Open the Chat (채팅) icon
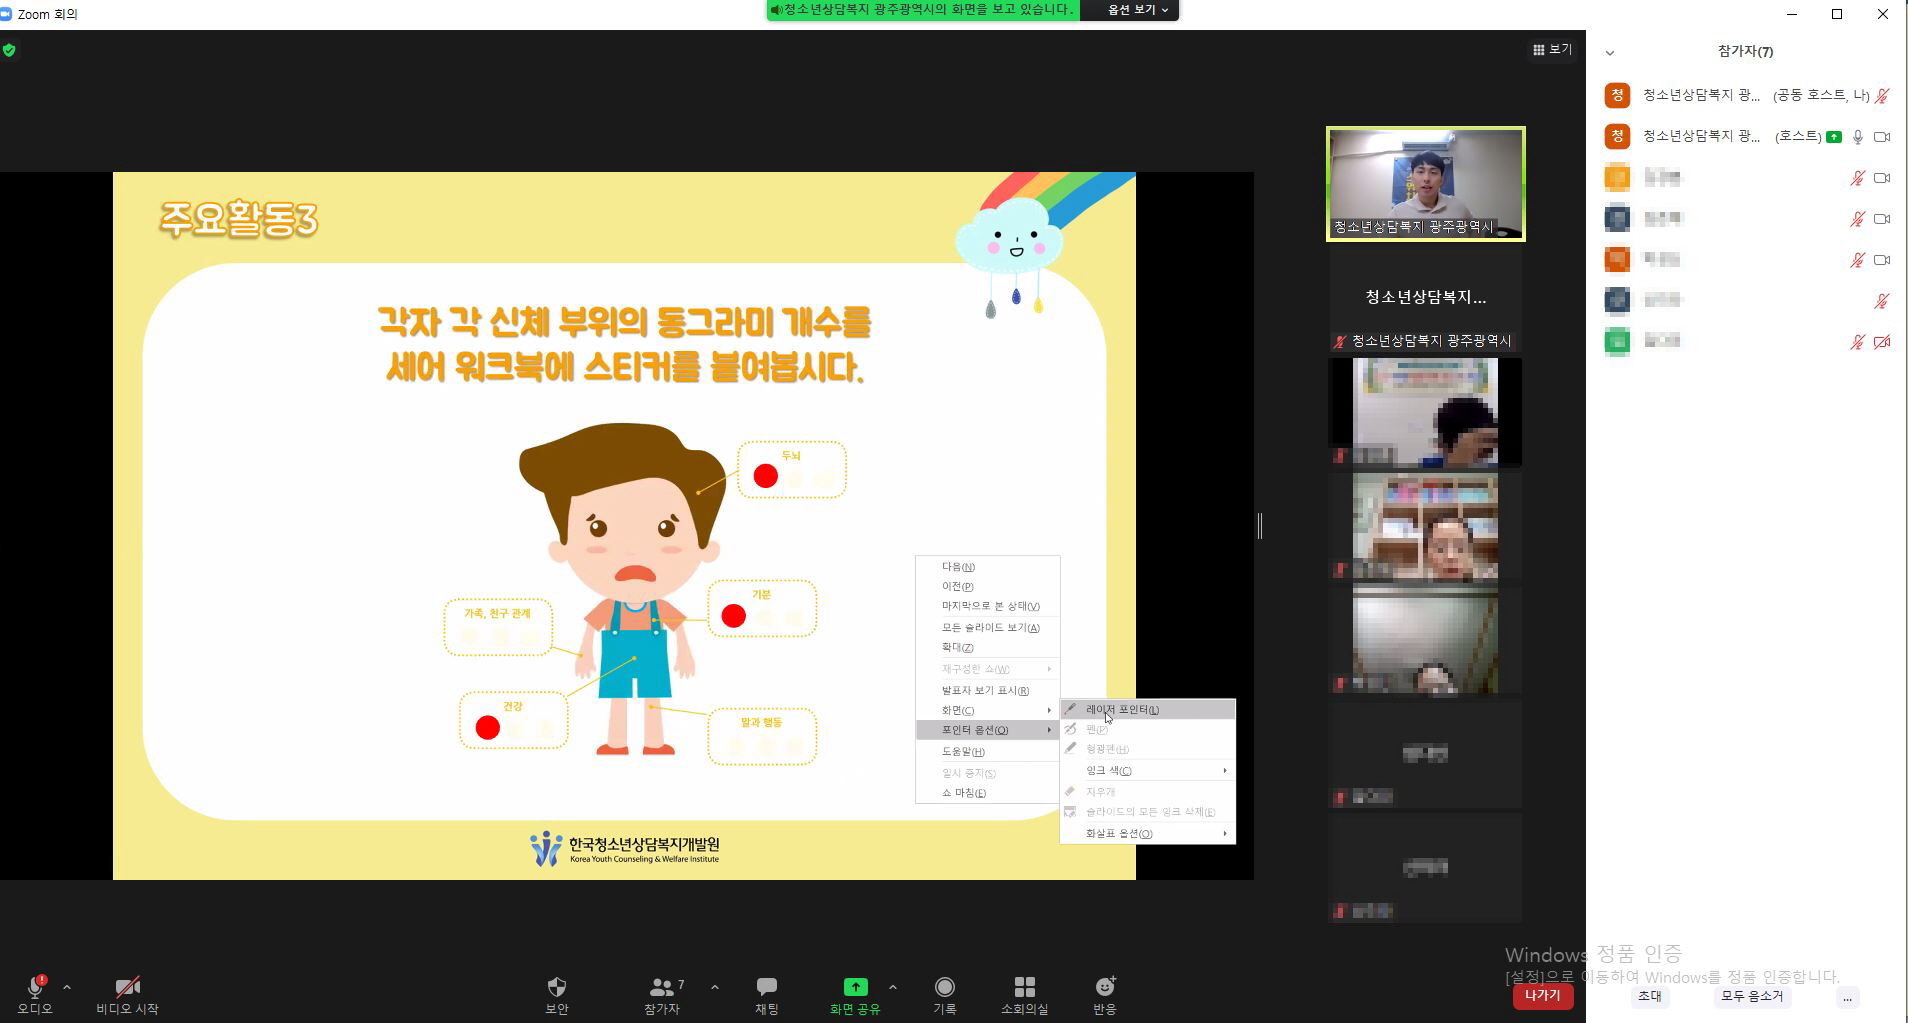Screen dimensions: 1908x1023 767,987
